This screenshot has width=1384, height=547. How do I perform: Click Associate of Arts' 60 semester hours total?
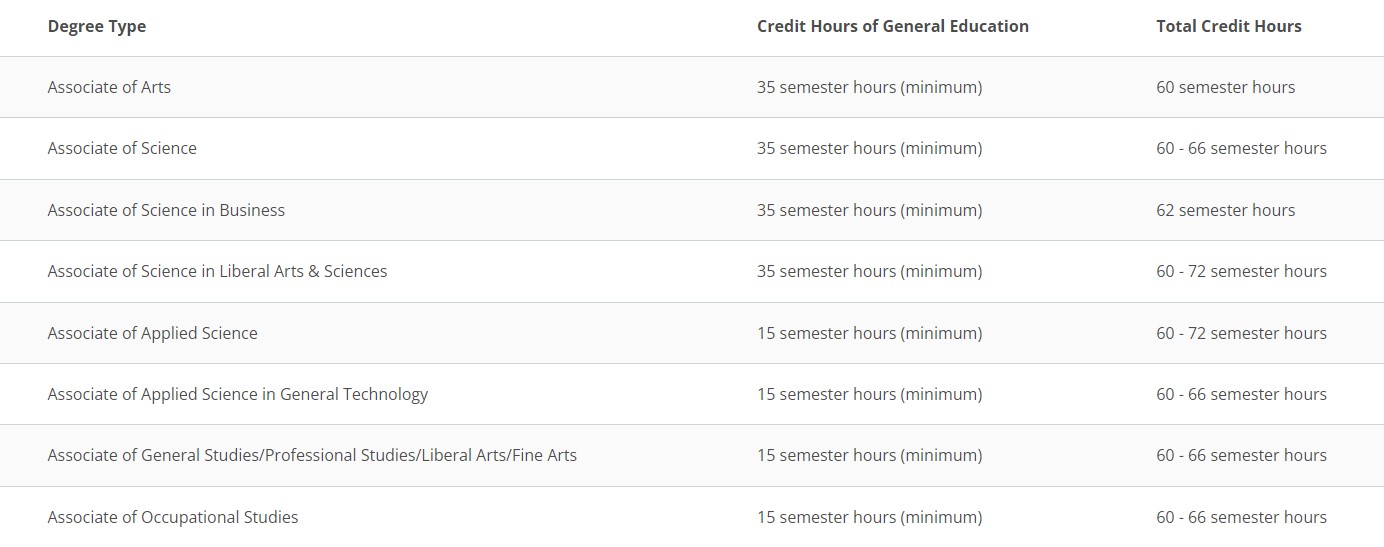[x=1225, y=87]
